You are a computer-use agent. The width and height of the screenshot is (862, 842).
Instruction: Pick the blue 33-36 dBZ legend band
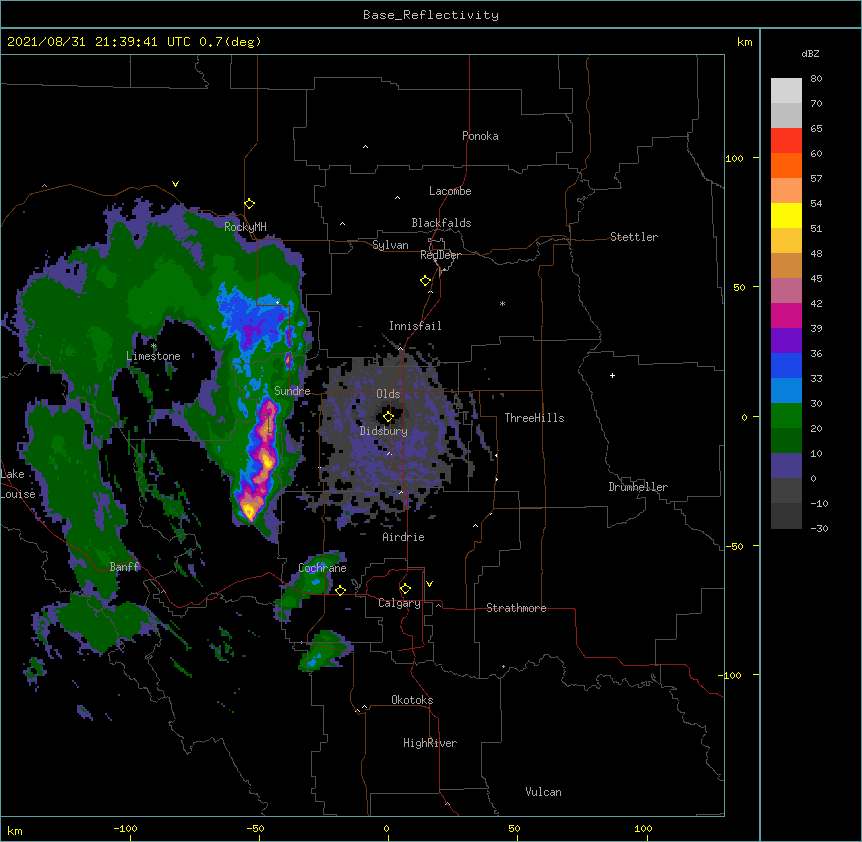pyautogui.click(x=786, y=365)
